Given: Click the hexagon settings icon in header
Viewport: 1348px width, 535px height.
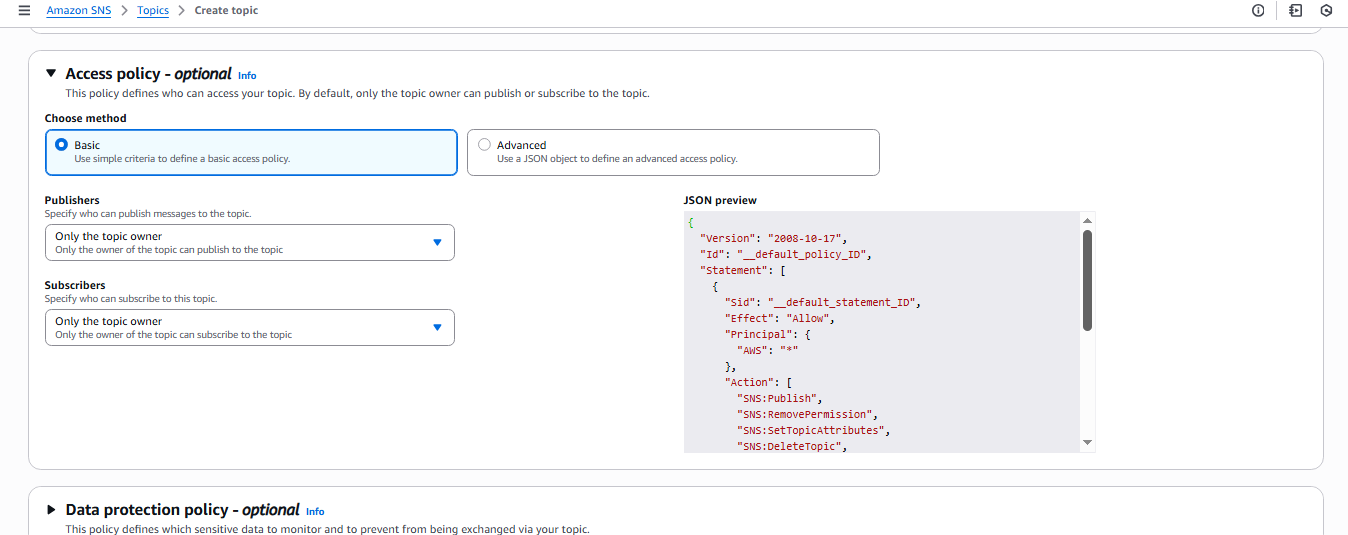Looking at the screenshot, I should [x=1327, y=10].
